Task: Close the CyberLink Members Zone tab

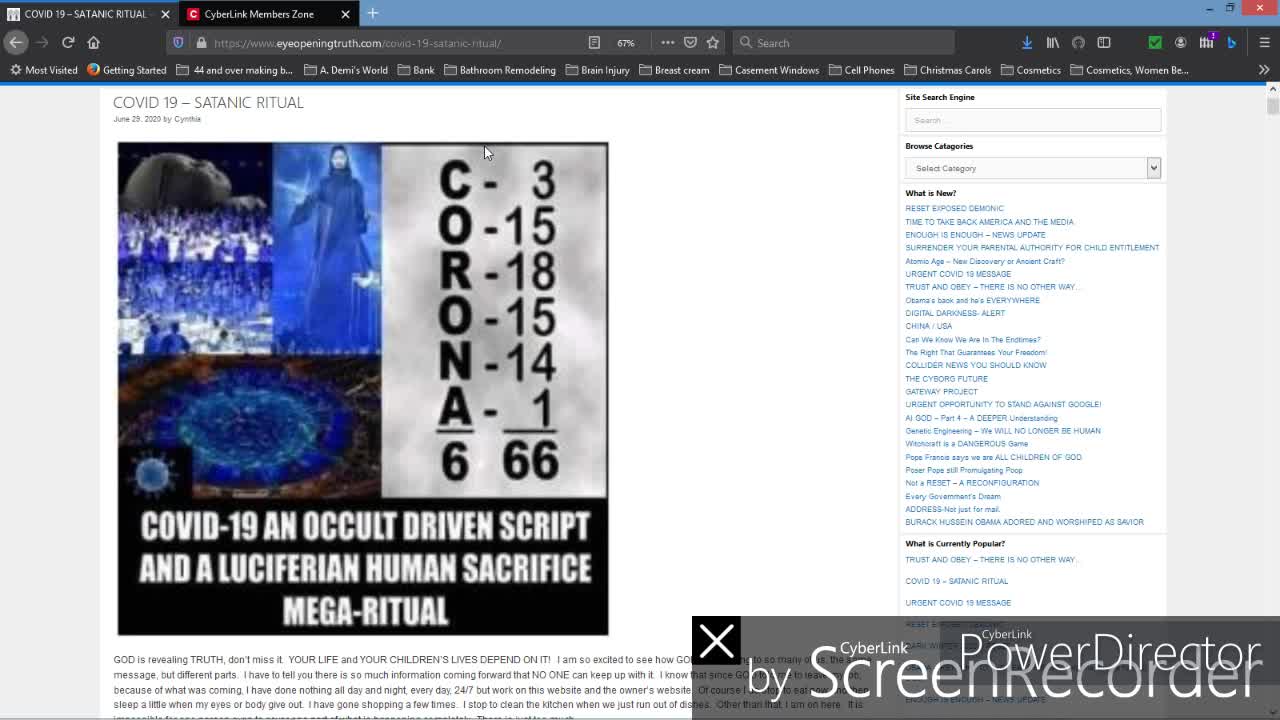Action: tap(345, 14)
